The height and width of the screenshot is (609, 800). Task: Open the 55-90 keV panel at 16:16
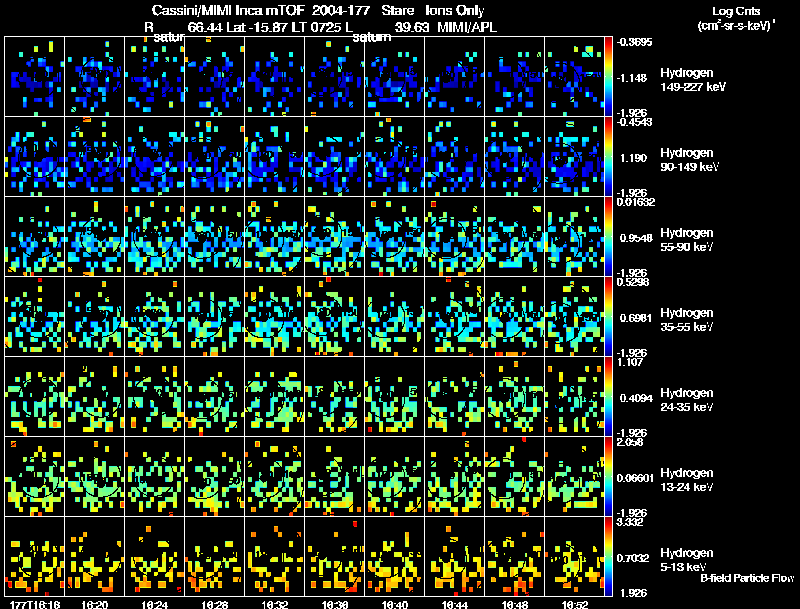34,237
